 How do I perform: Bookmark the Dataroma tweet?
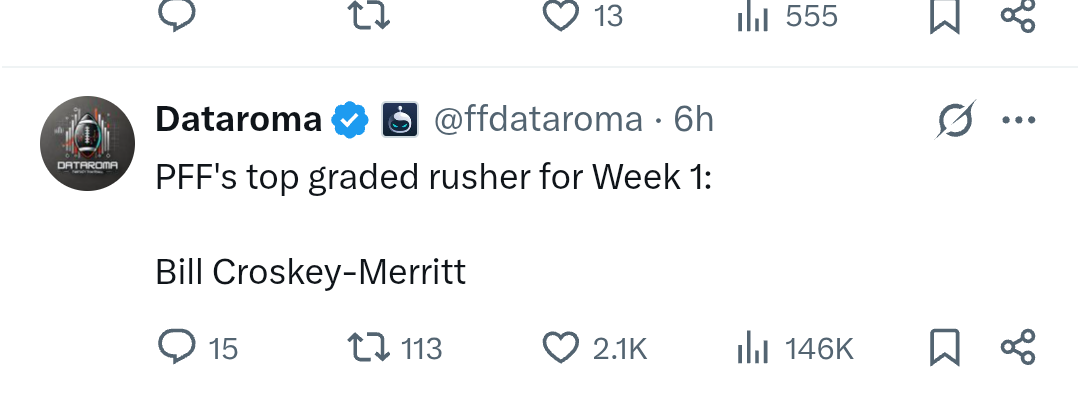[x=944, y=347]
